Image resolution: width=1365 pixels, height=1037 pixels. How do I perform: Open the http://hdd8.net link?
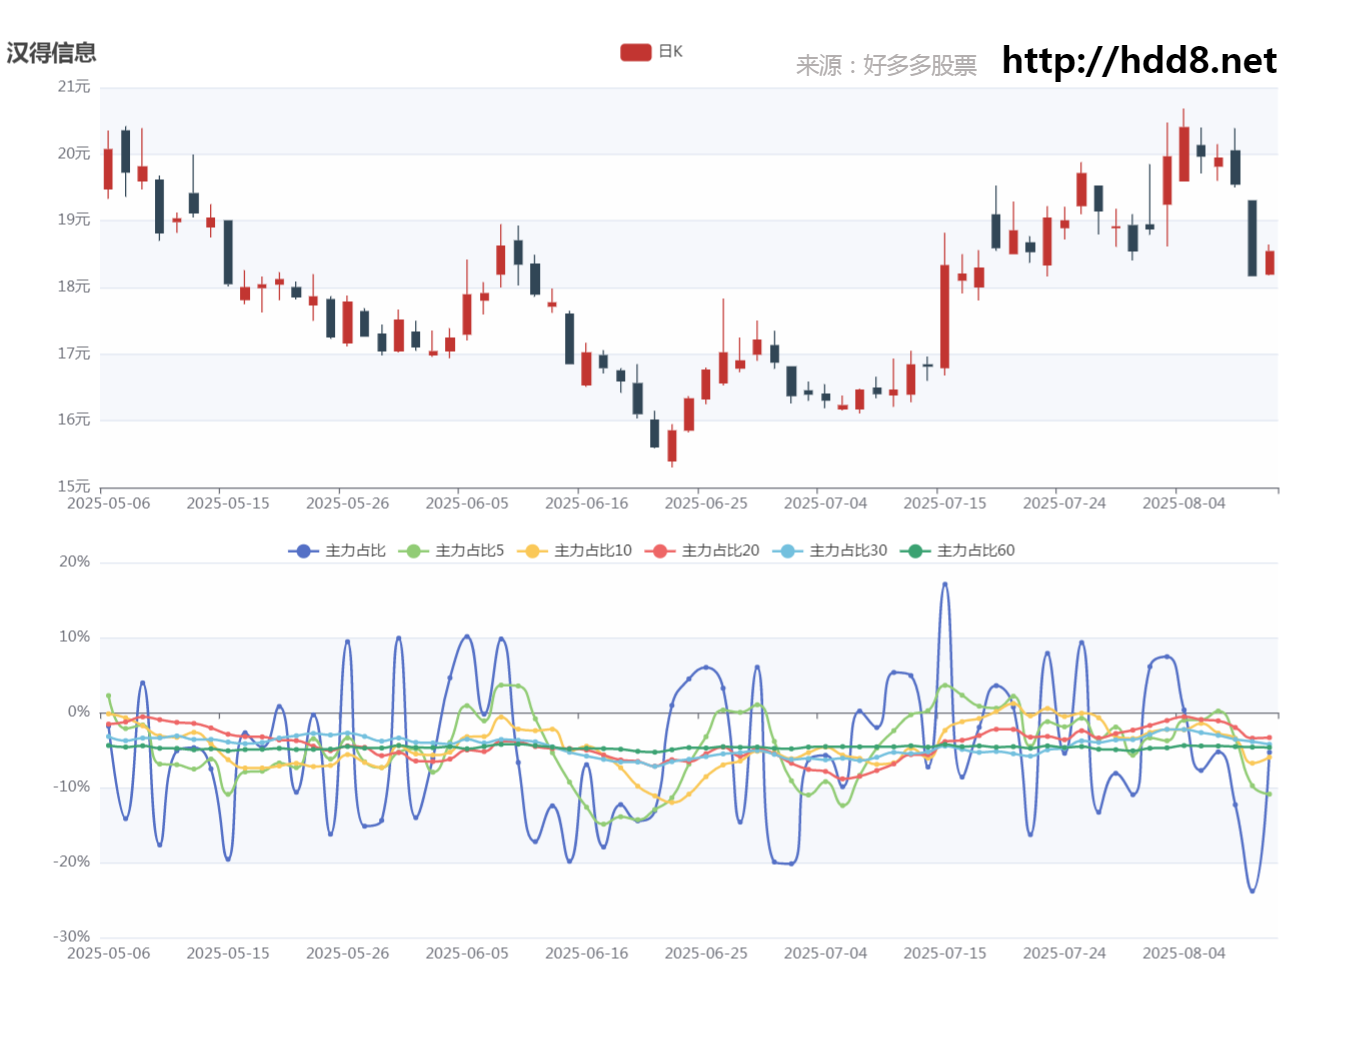pos(1139,61)
